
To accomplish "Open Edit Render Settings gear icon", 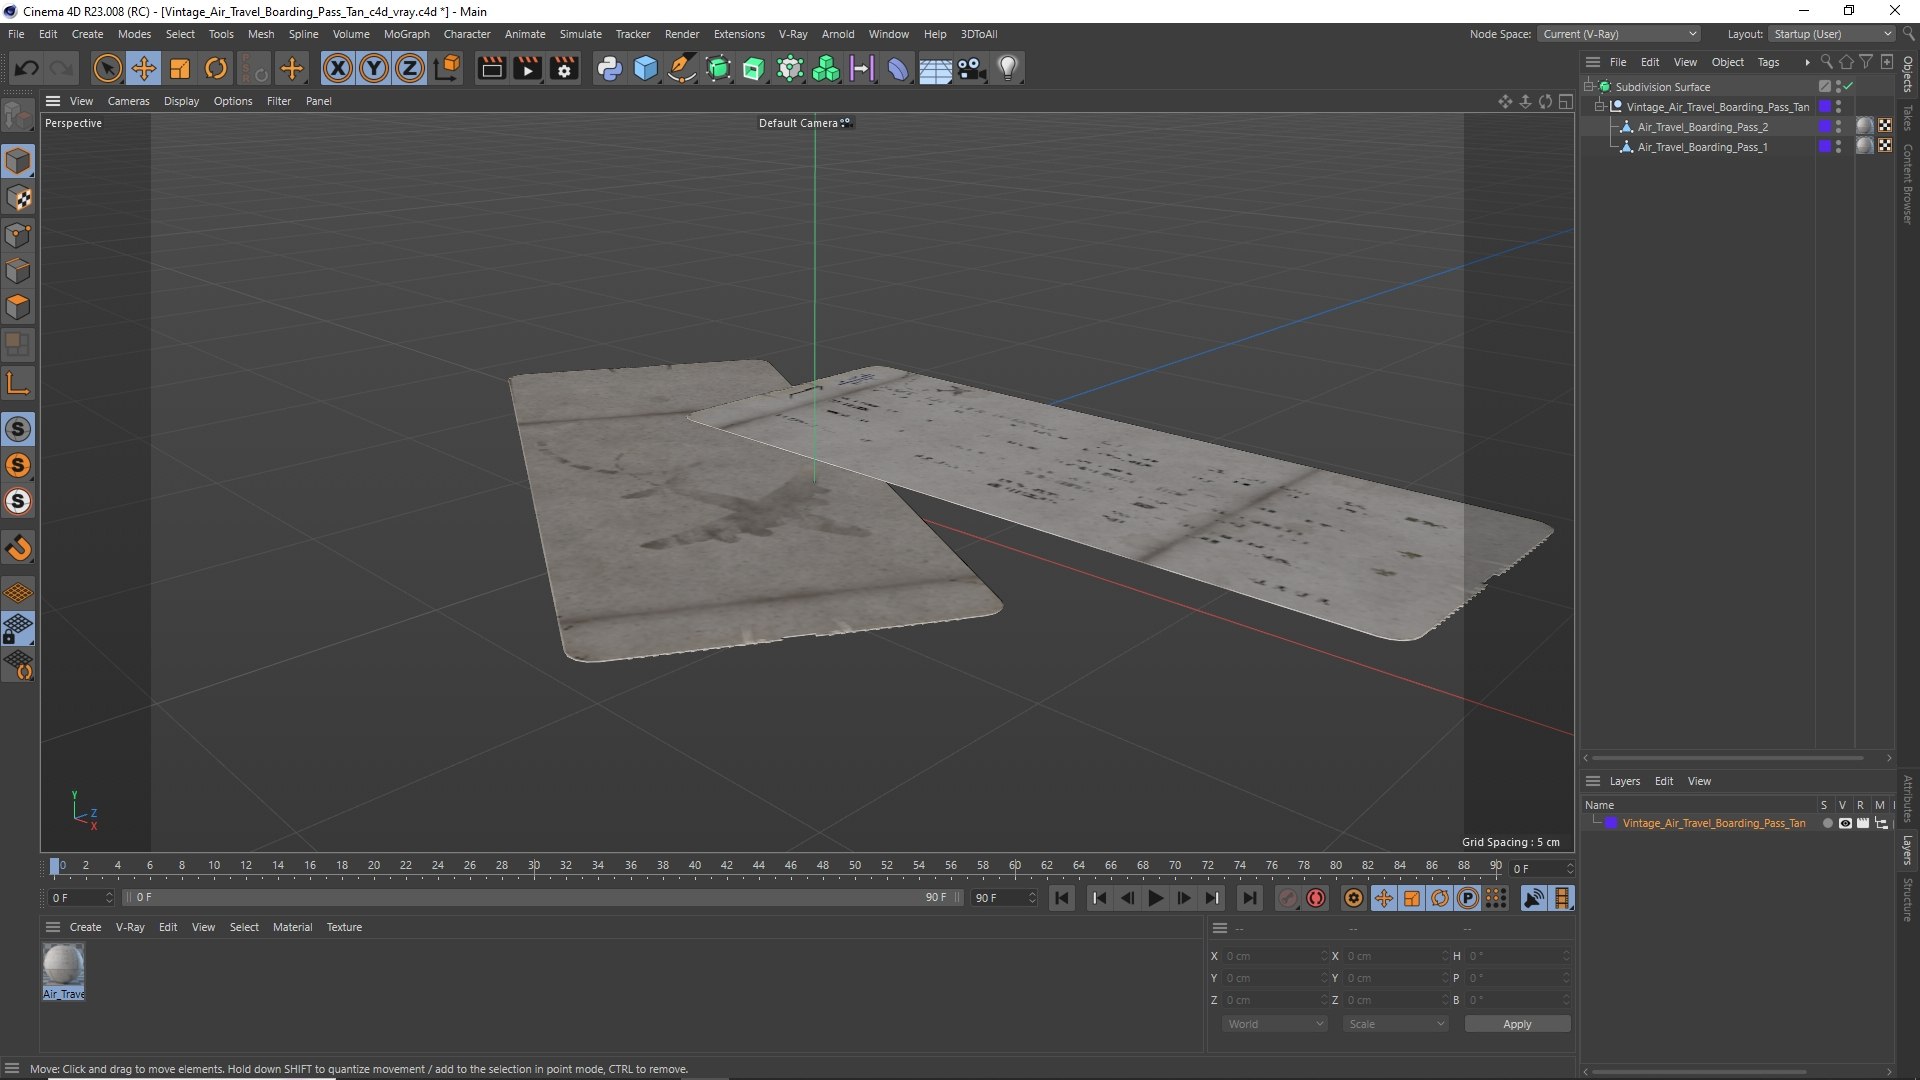I will [x=564, y=68].
